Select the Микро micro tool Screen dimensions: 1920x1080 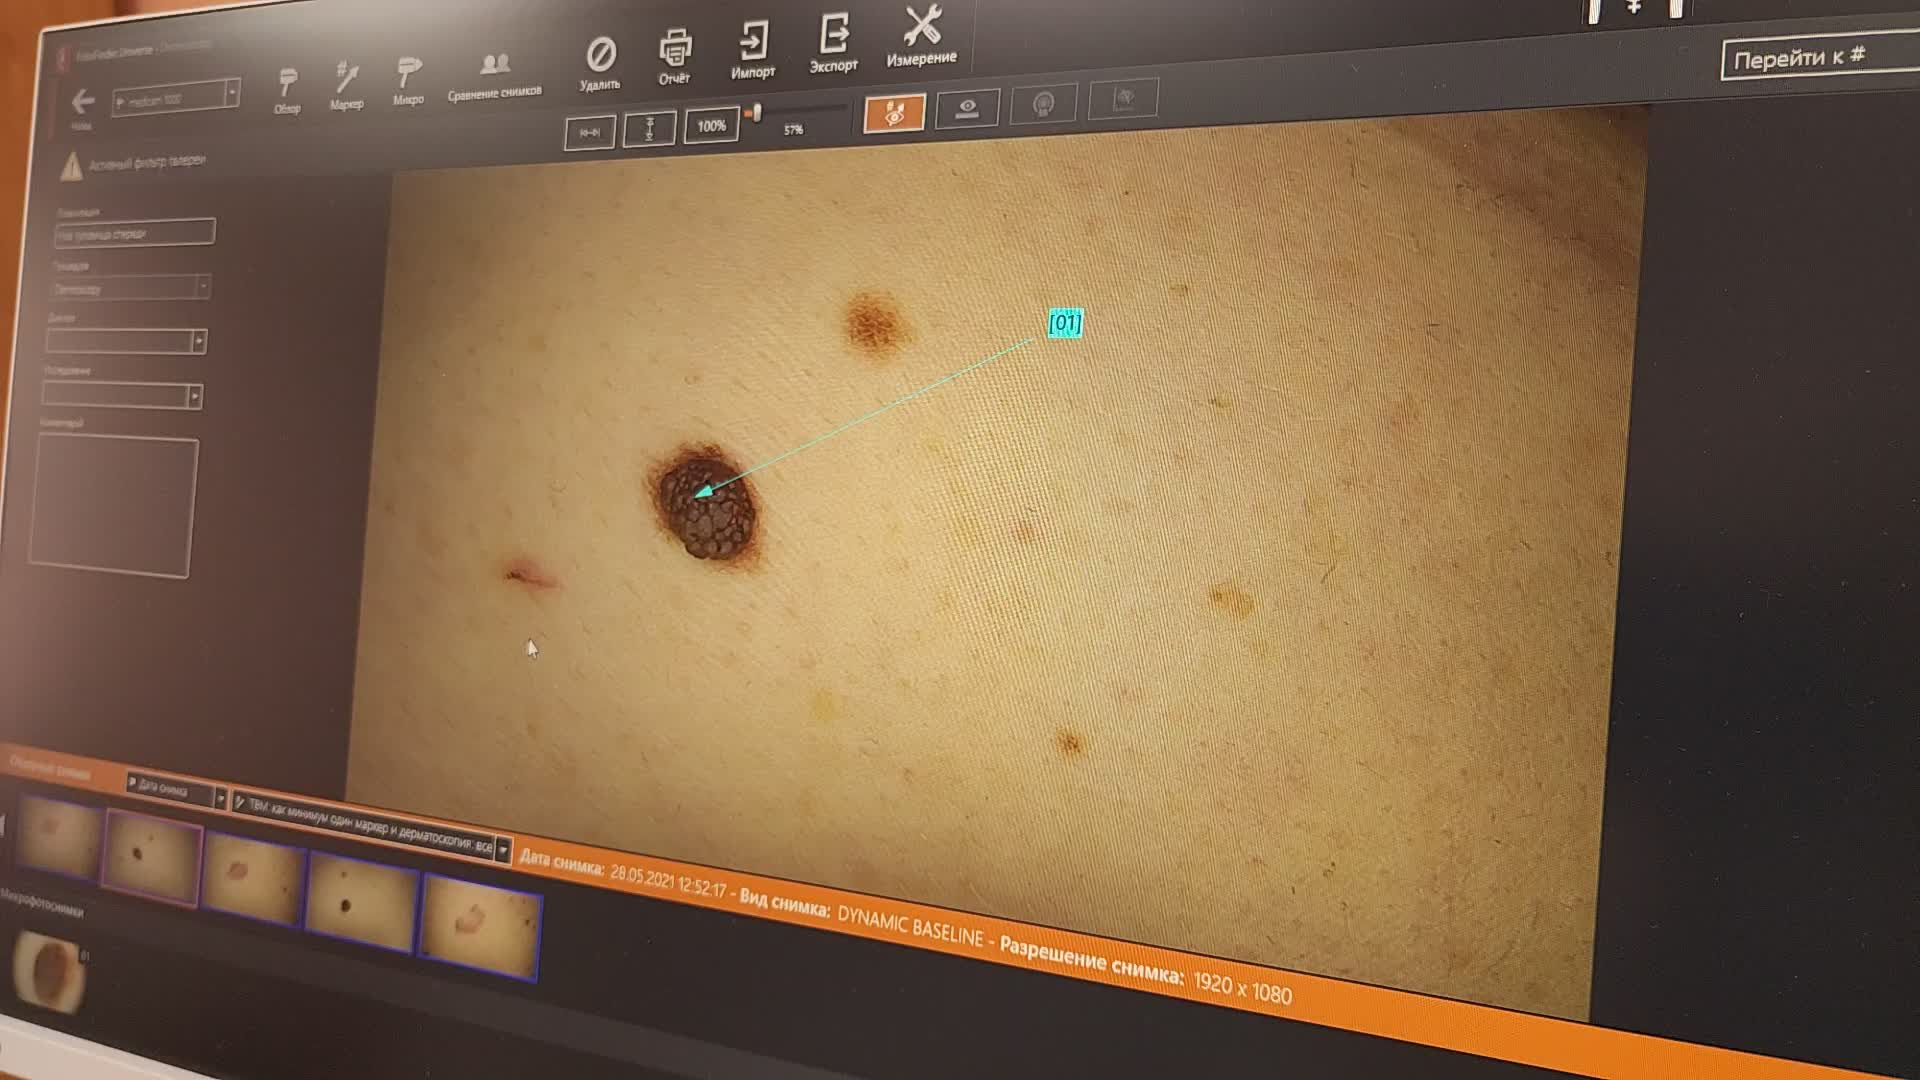[x=408, y=81]
